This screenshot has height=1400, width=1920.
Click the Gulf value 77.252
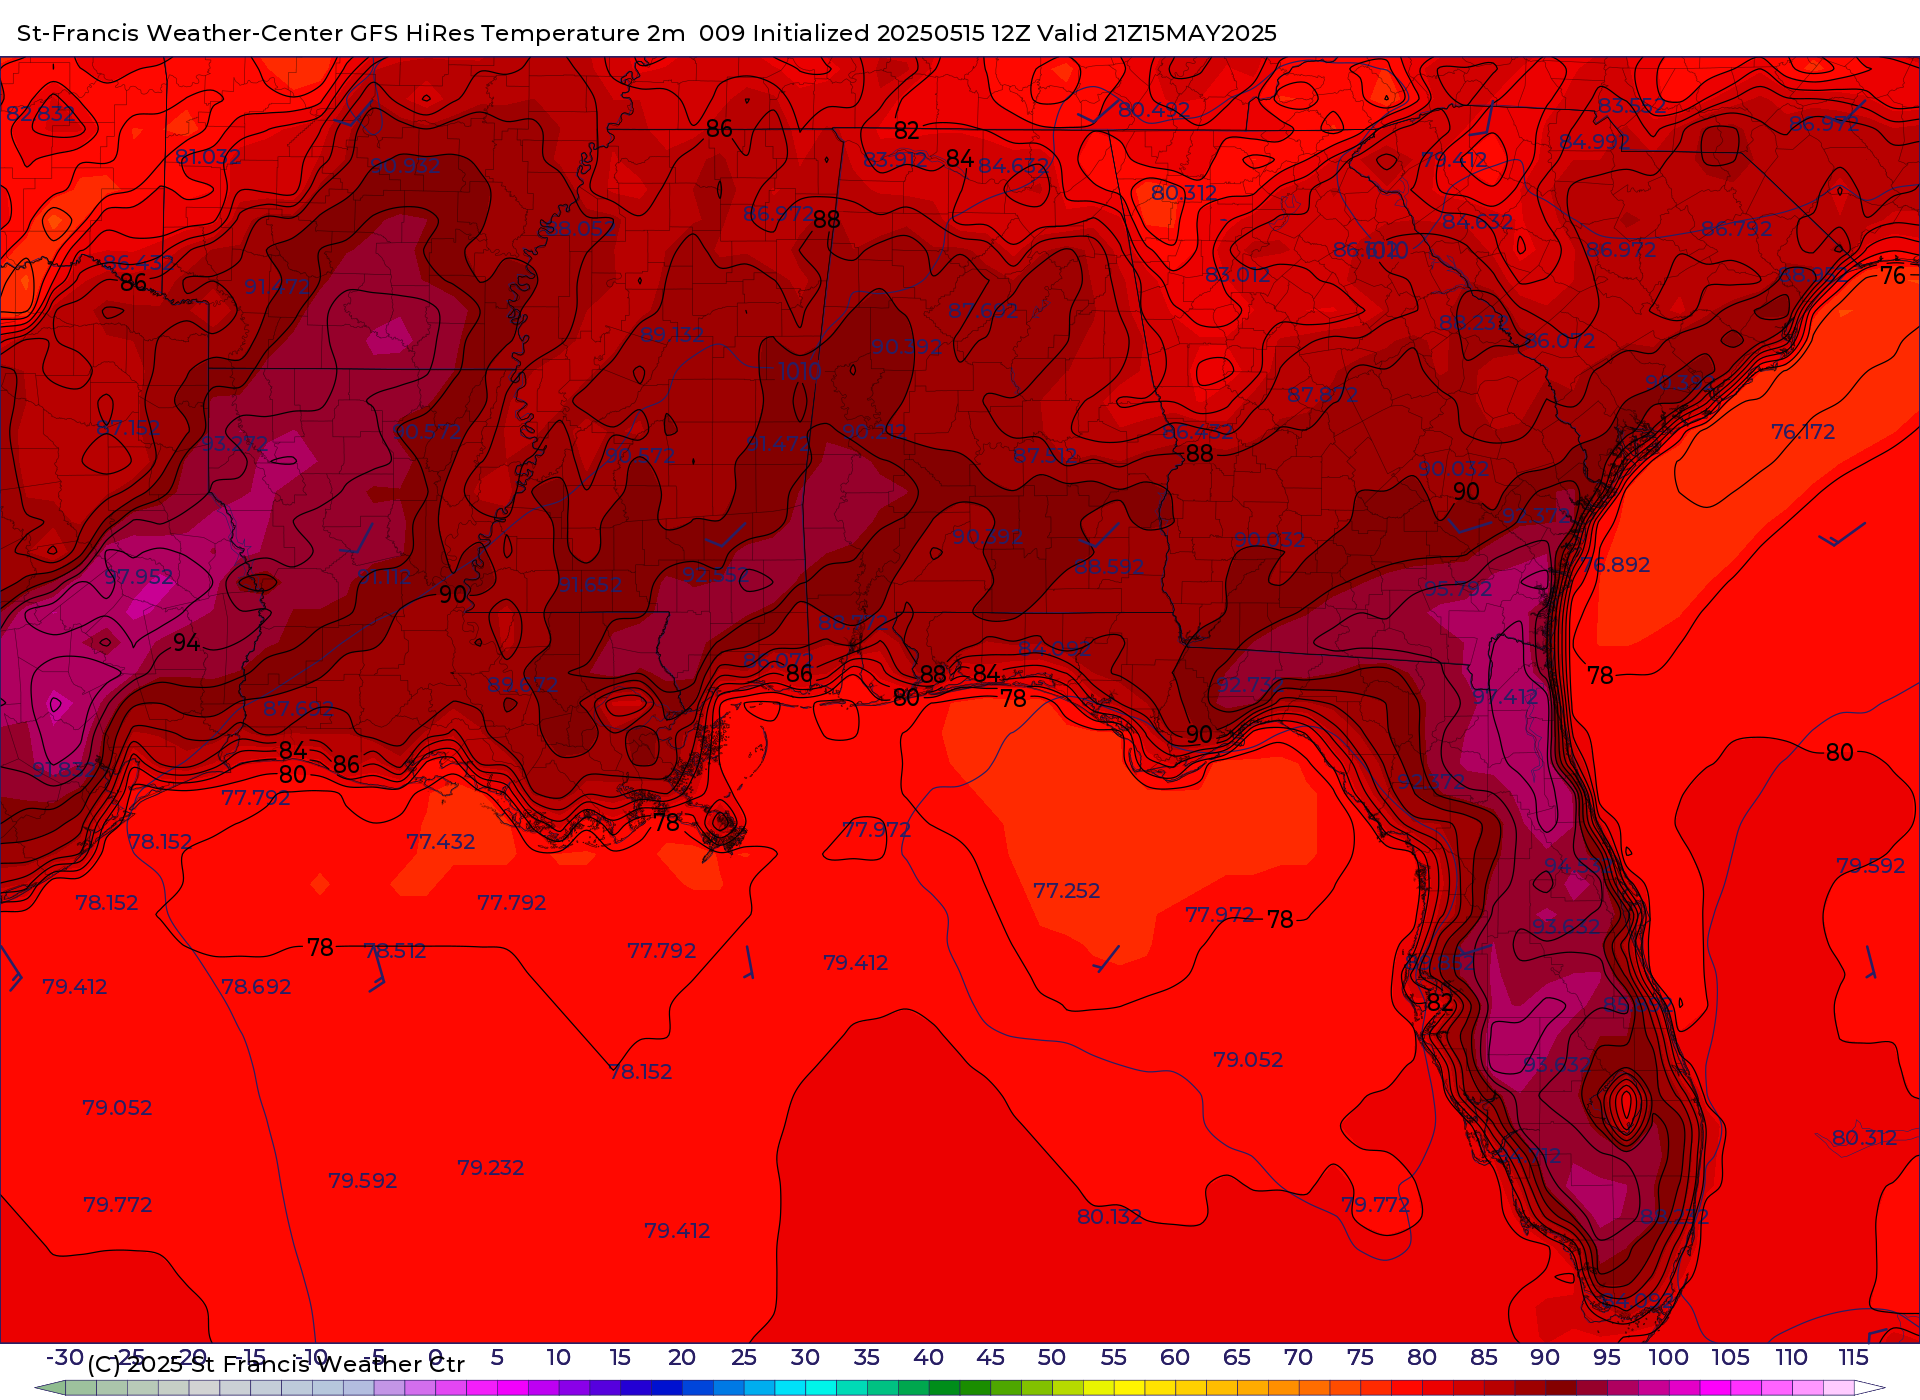[1066, 891]
